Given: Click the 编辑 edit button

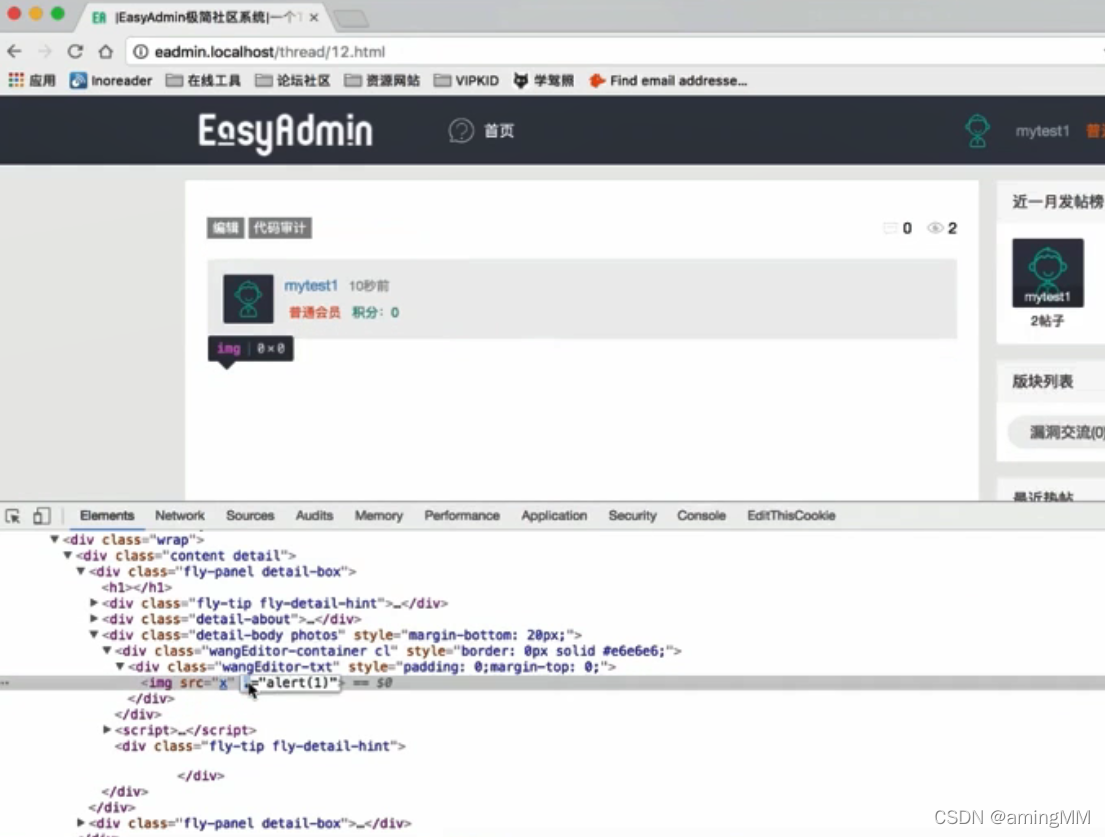Looking at the screenshot, I should click(x=226, y=228).
